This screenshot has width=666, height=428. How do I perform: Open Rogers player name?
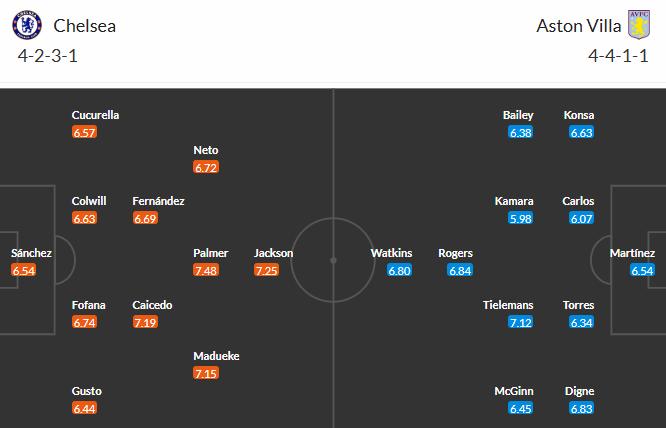(455, 253)
